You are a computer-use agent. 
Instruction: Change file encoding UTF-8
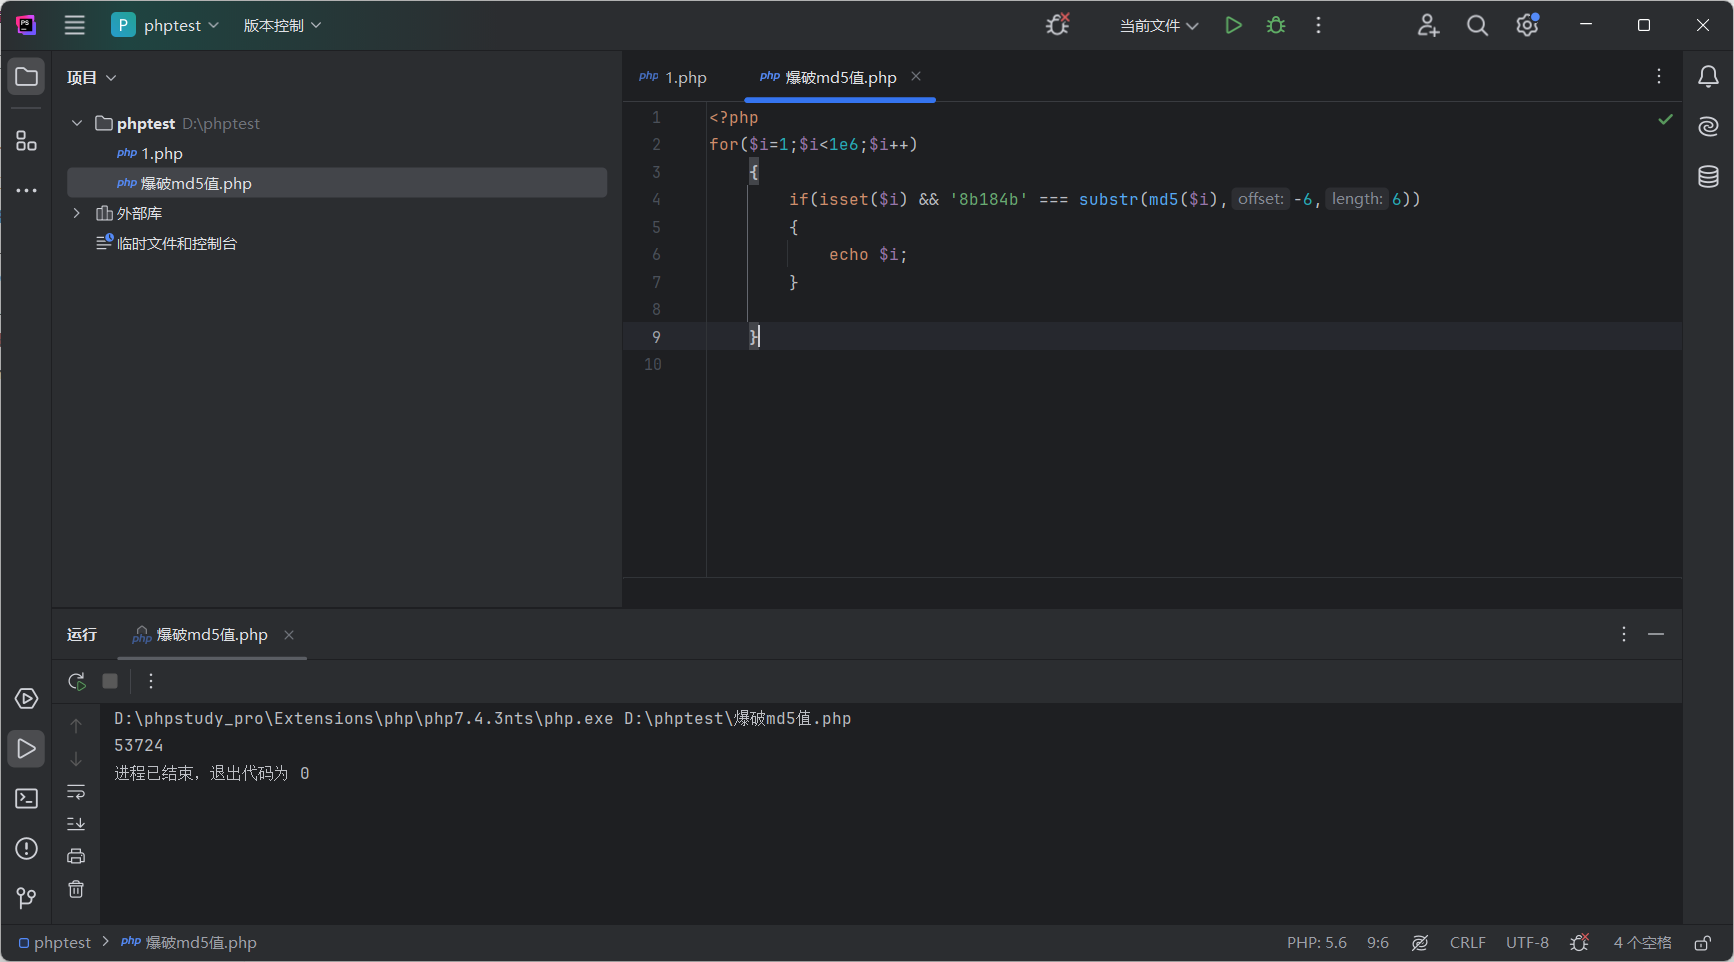coord(1527,942)
